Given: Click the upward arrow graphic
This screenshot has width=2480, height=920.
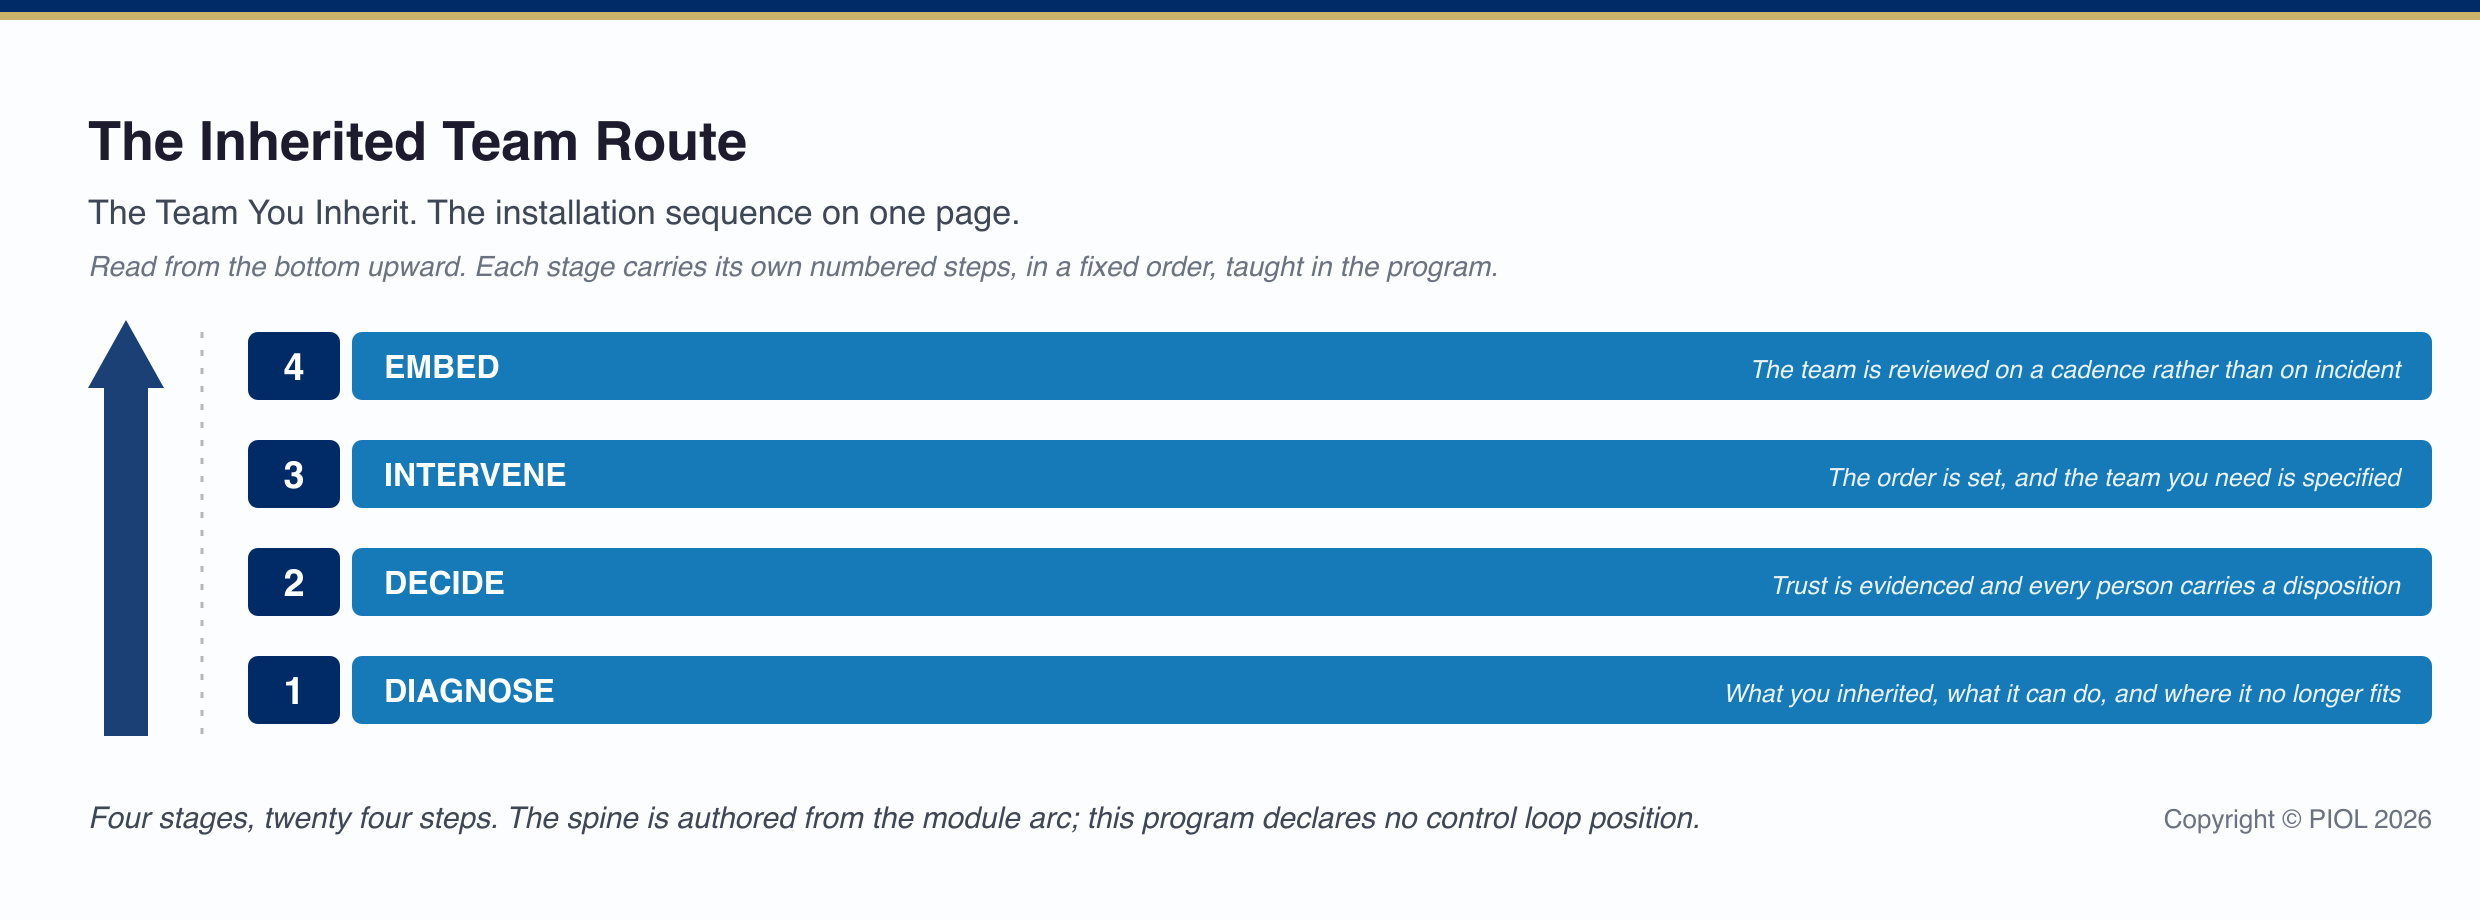Looking at the screenshot, I should 126,528.
